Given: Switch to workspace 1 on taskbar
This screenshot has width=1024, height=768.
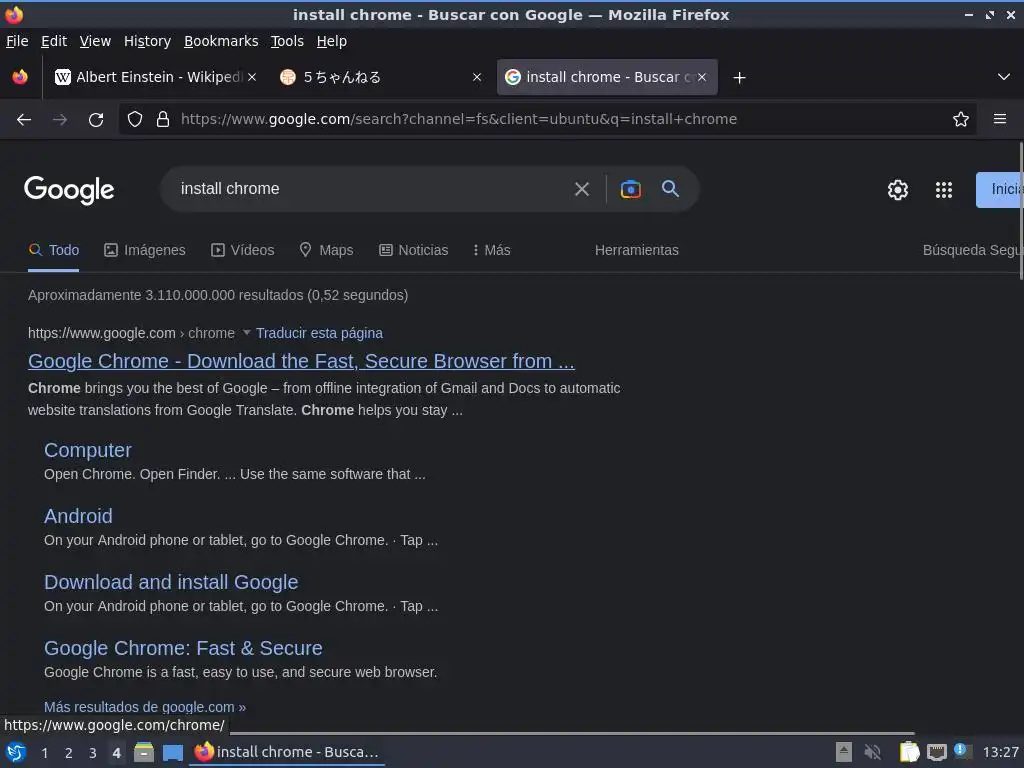Looking at the screenshot, I should coord(44,753).
